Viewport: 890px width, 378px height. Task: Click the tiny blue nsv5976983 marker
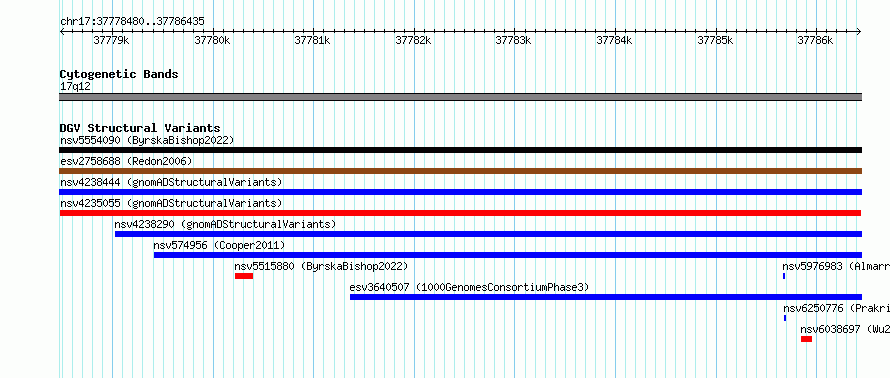tap(784, 276)
